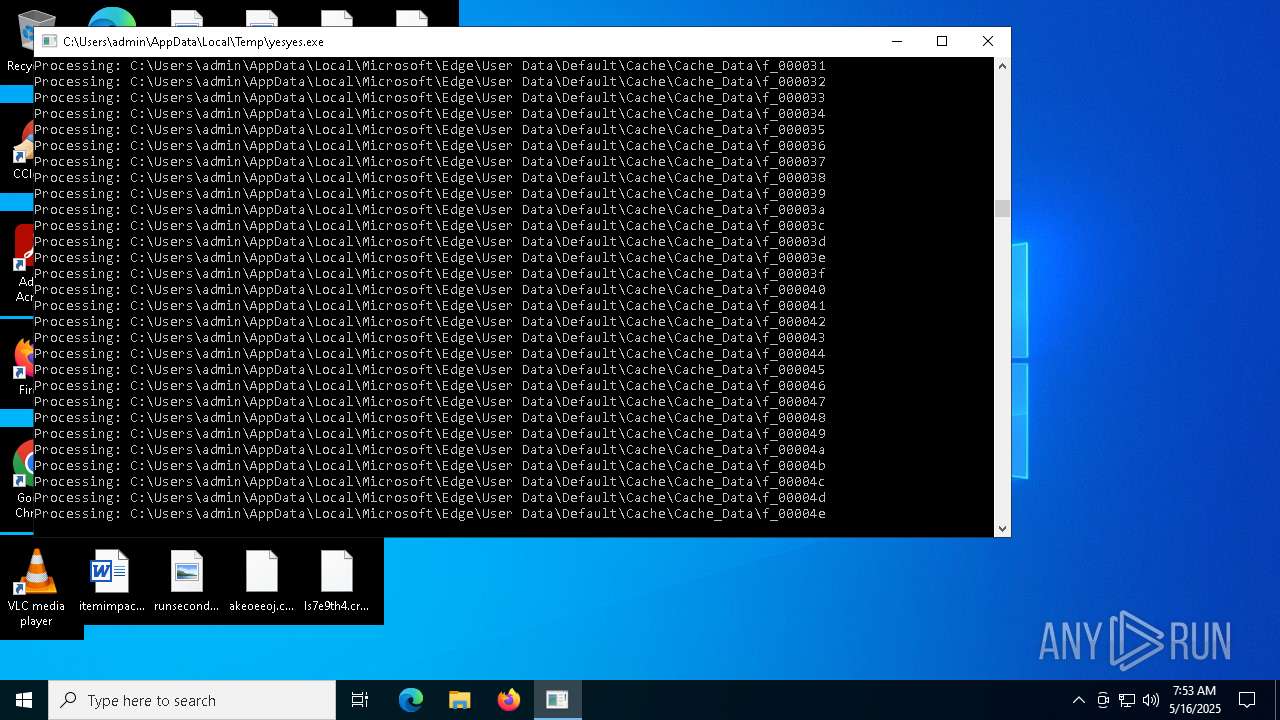The width and height of the screenshot is (1280, 720).
Task: Click the console line ending f_00004e
Action: [430, 514]
